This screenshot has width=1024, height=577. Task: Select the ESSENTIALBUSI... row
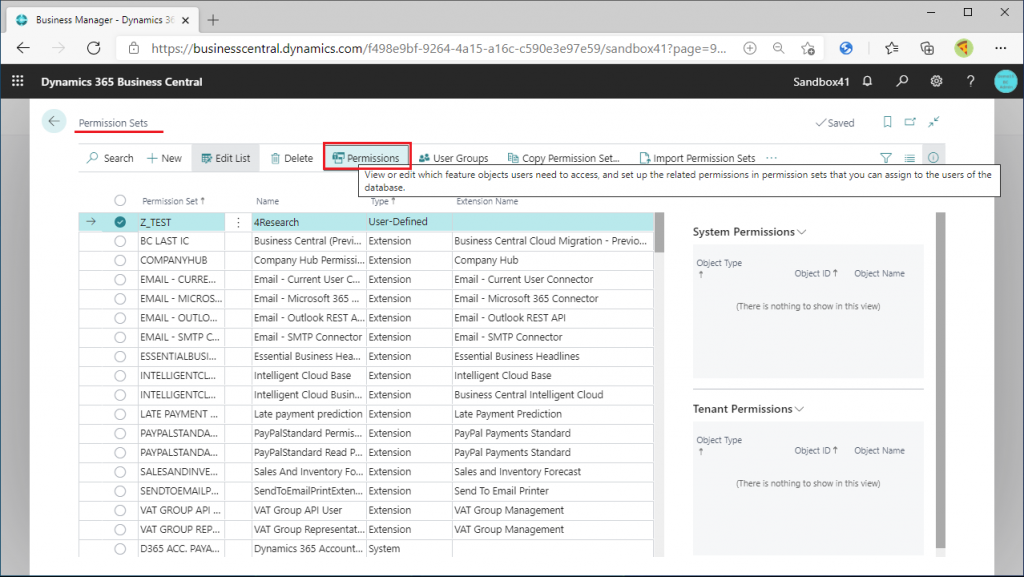click(x=120, y=356)
